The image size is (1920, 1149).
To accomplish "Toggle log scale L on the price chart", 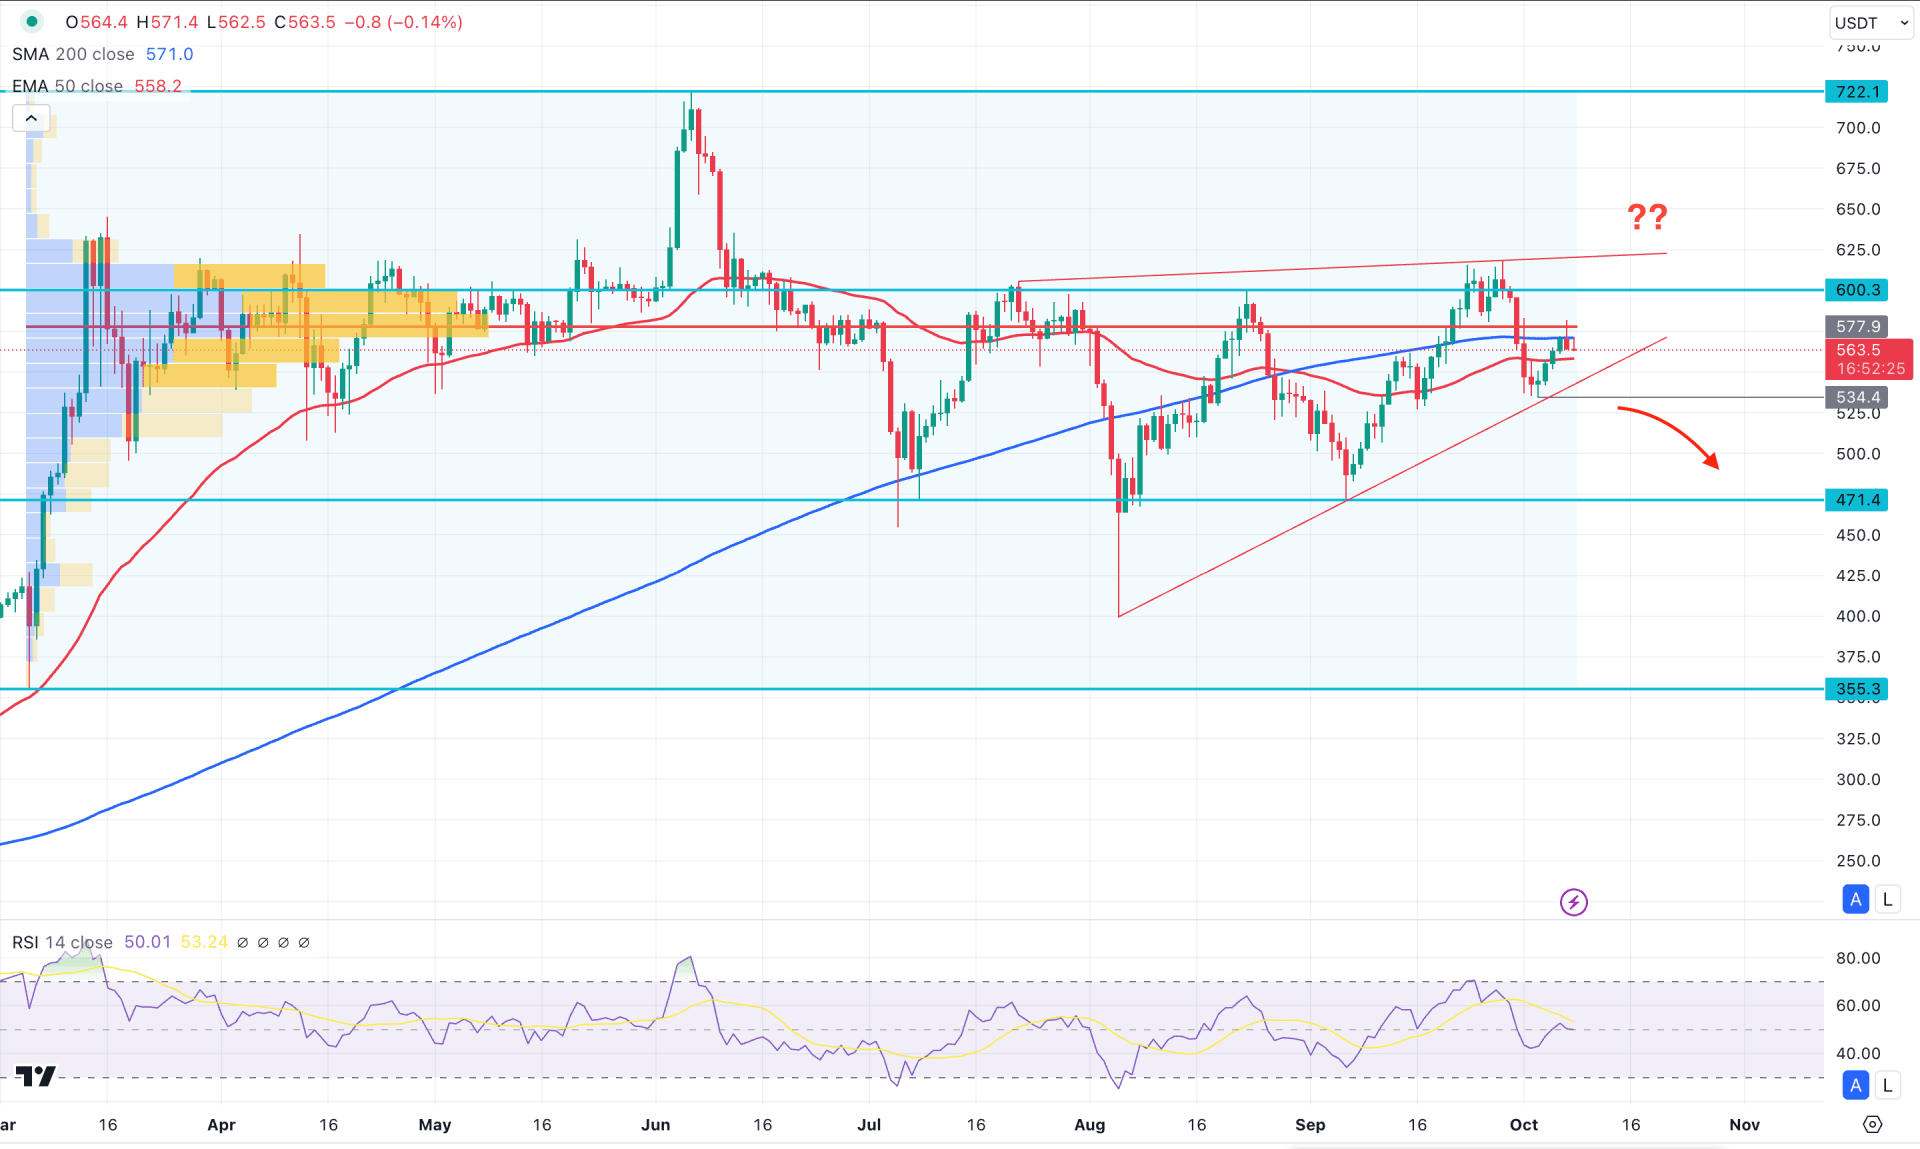I will pyautogui.click(x=1887, y=899).
